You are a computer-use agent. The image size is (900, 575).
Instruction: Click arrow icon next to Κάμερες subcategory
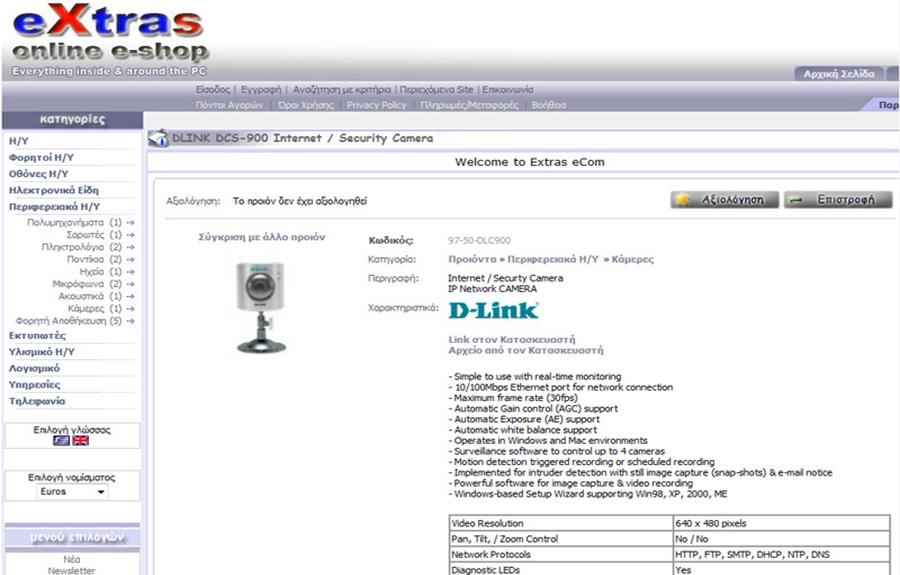[131, 309]
